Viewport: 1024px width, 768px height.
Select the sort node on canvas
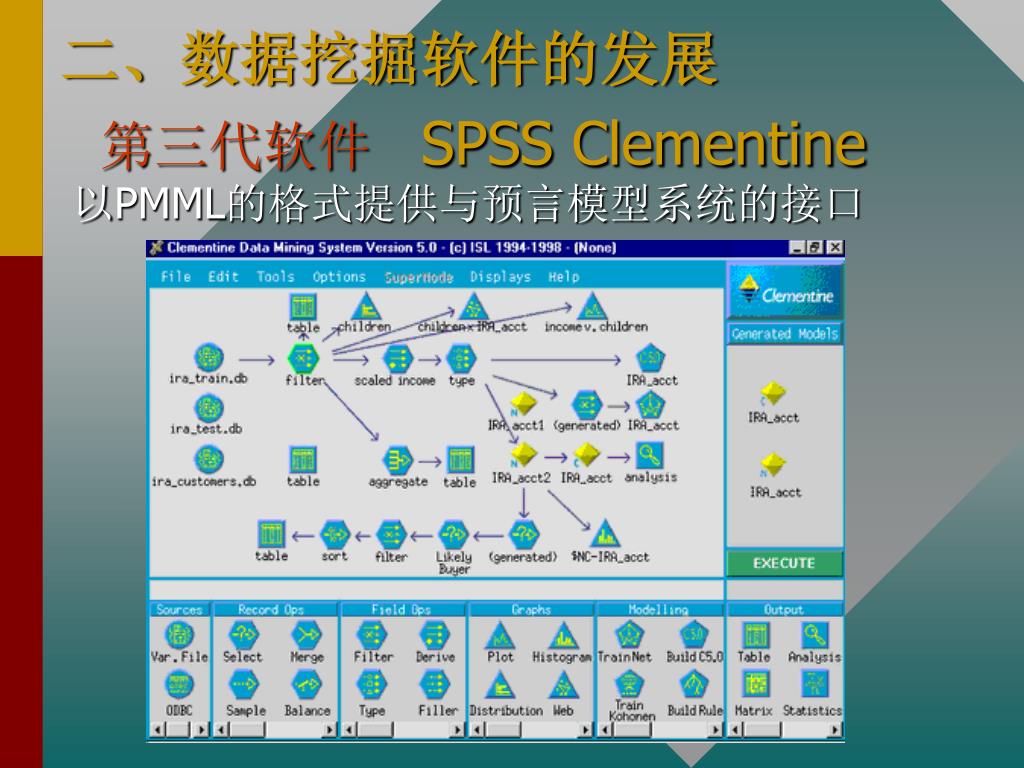[x=335, y=535]
